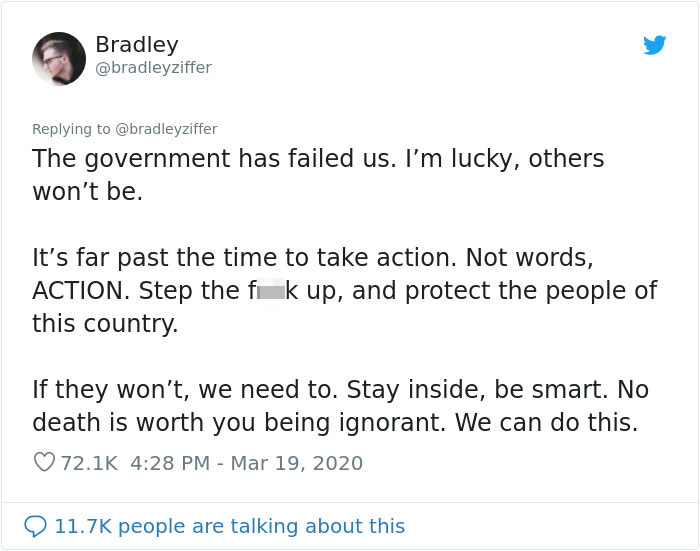Image resolution: width=700 pixels, height=551 pixels.
Task: Click the Twitter bird logo
Action: 655,45
